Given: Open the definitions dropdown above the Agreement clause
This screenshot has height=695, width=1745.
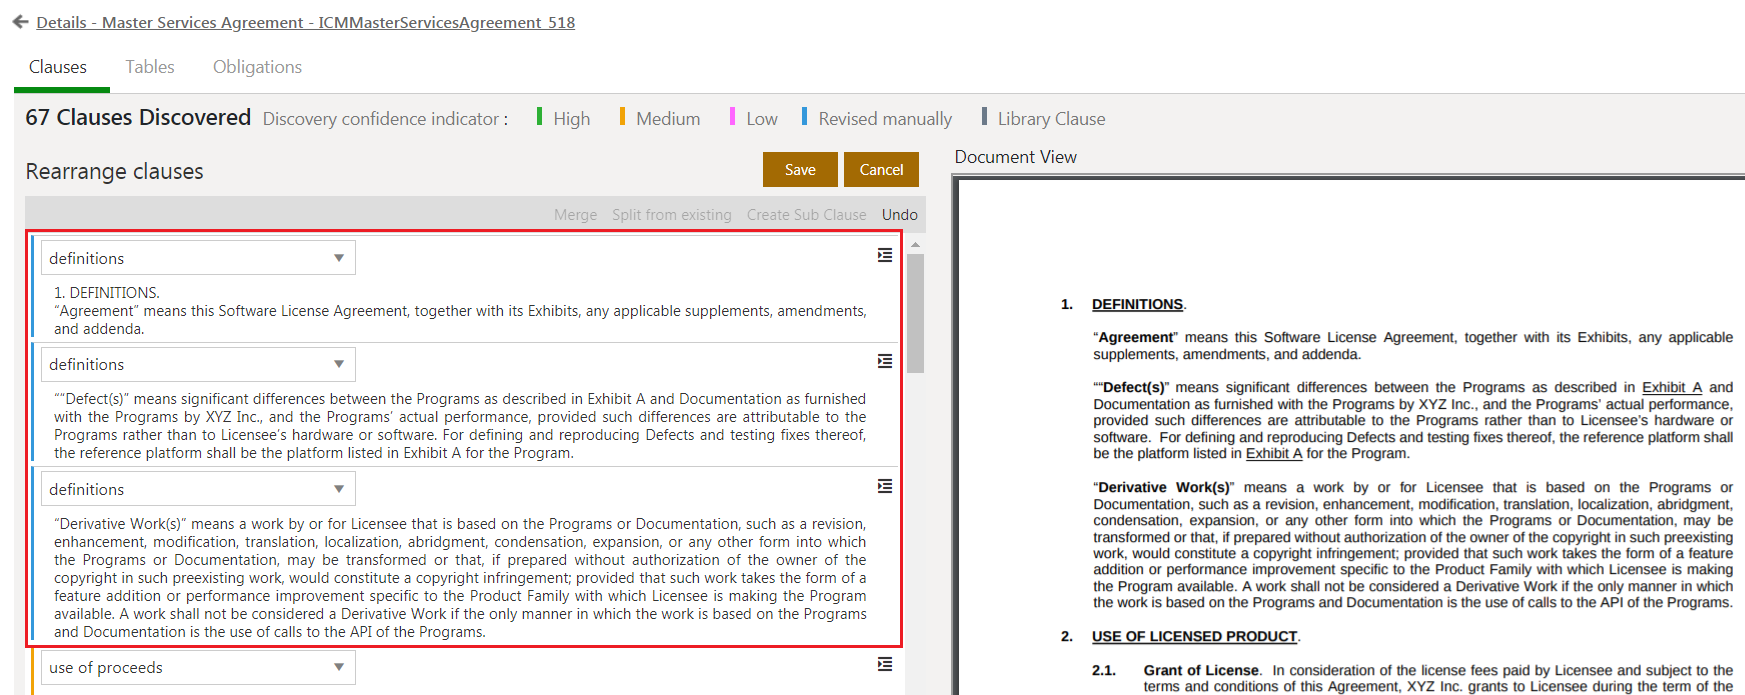Looking at the screenshot, I should pos(339,258).
